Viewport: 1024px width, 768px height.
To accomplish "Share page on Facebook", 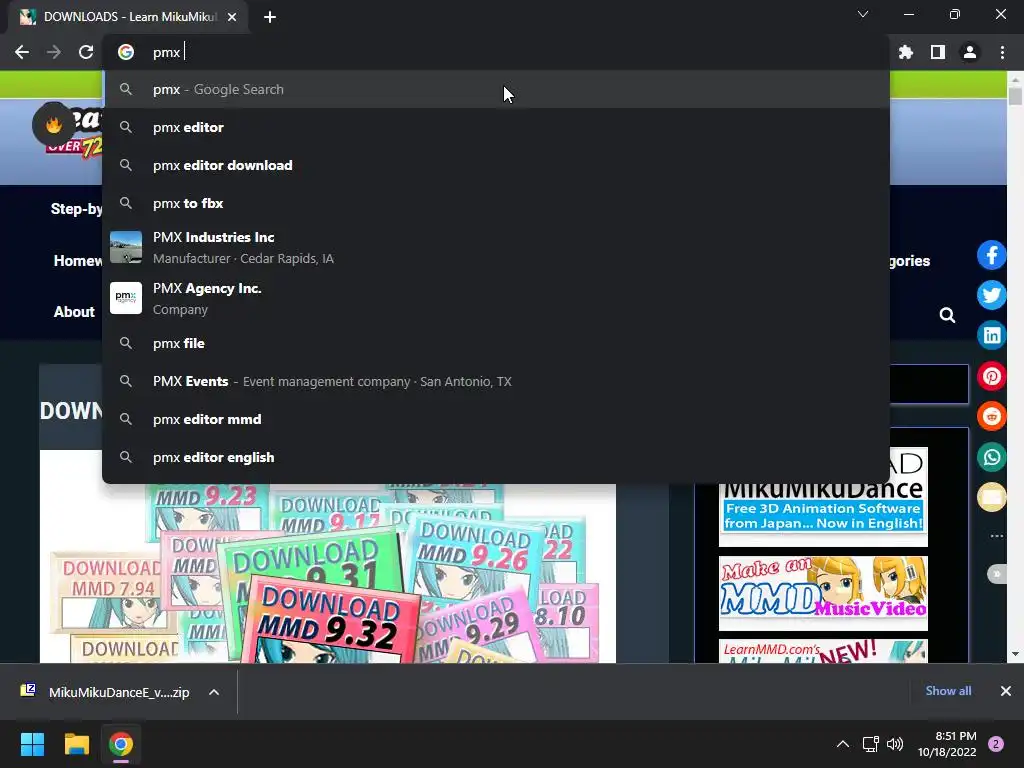I will click(x=991, y=255).
